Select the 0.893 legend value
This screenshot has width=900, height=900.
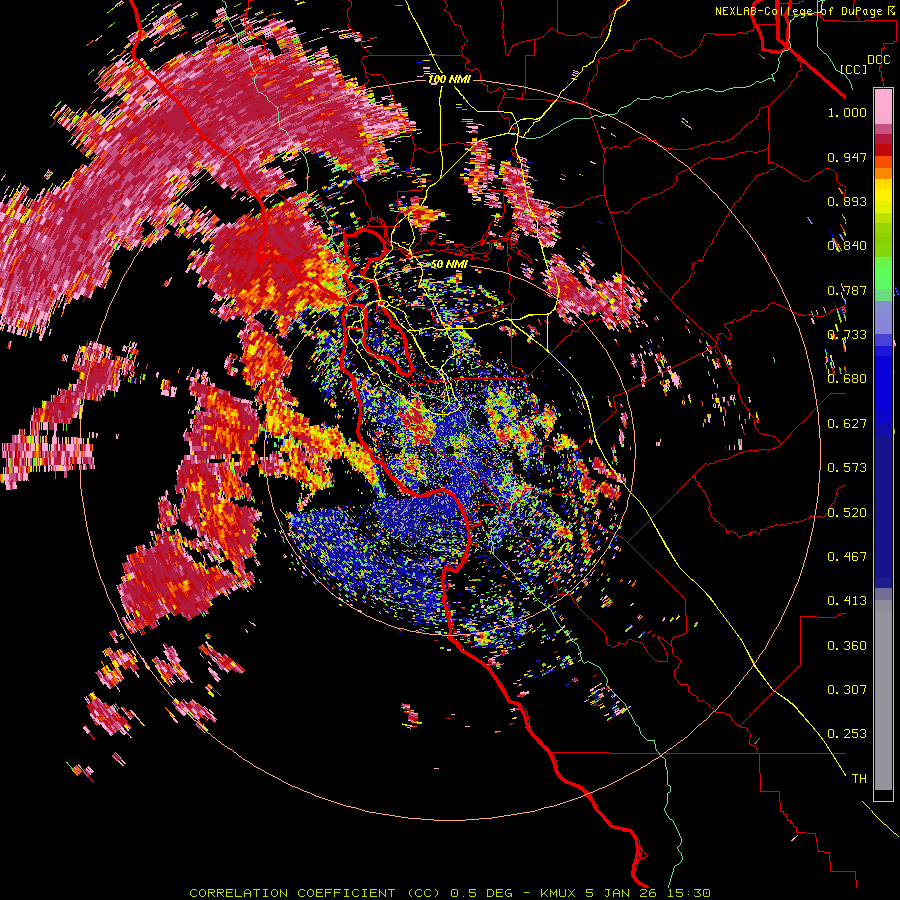(x=847, y=201)
